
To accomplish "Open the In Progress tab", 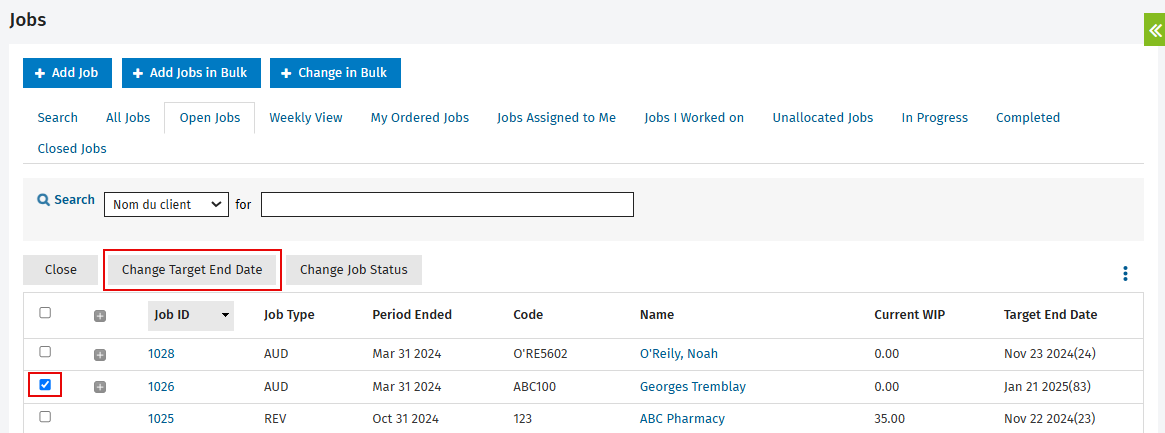I will pyautogui.click(x=935, y=117).
